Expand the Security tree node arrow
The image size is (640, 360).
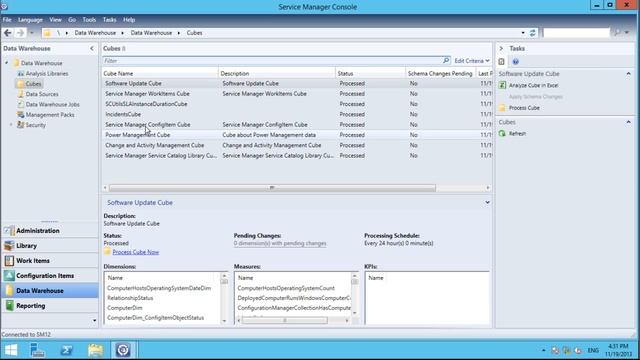11,124
